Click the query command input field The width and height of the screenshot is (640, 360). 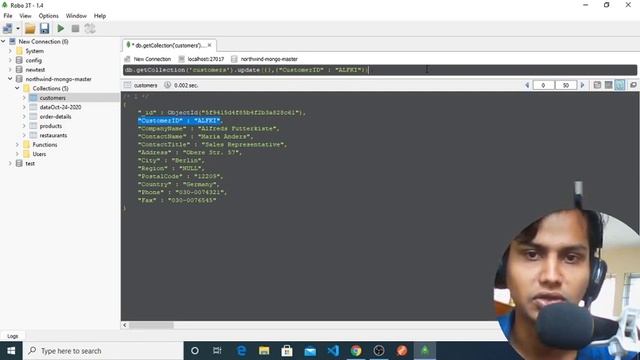pyautogui.click(x=380, y=70)
